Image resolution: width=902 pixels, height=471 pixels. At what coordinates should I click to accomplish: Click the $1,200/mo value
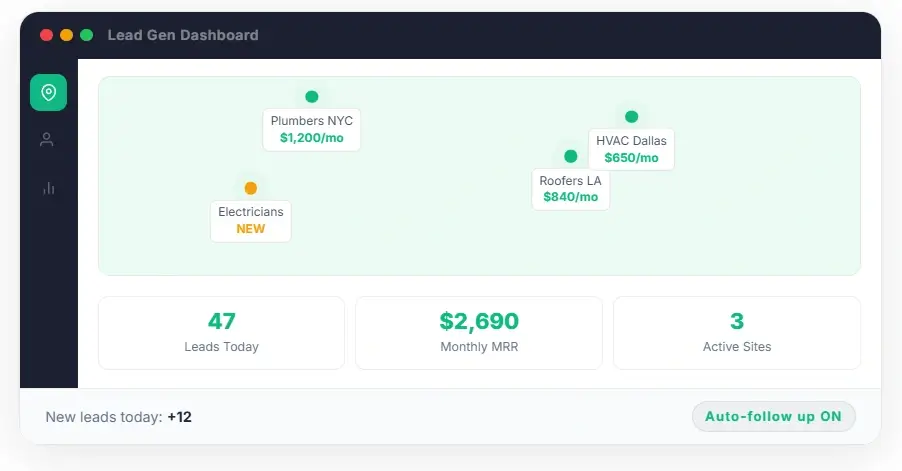click(x=312, y=138)
